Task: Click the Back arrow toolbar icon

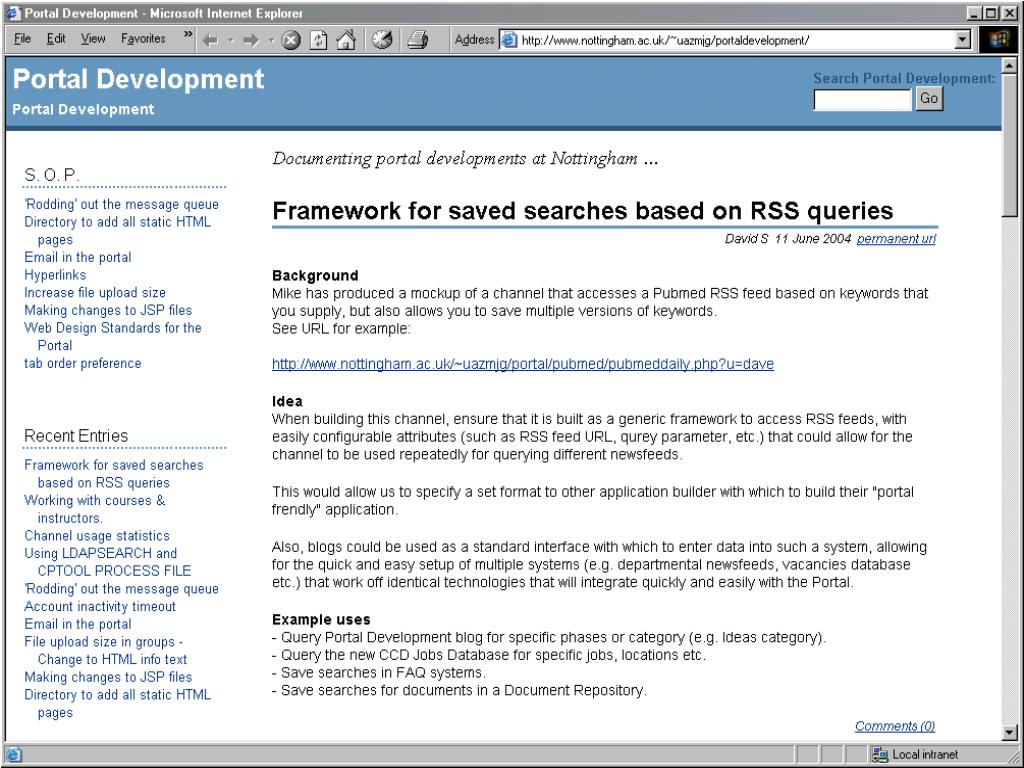Action: [x=210, y=40]
